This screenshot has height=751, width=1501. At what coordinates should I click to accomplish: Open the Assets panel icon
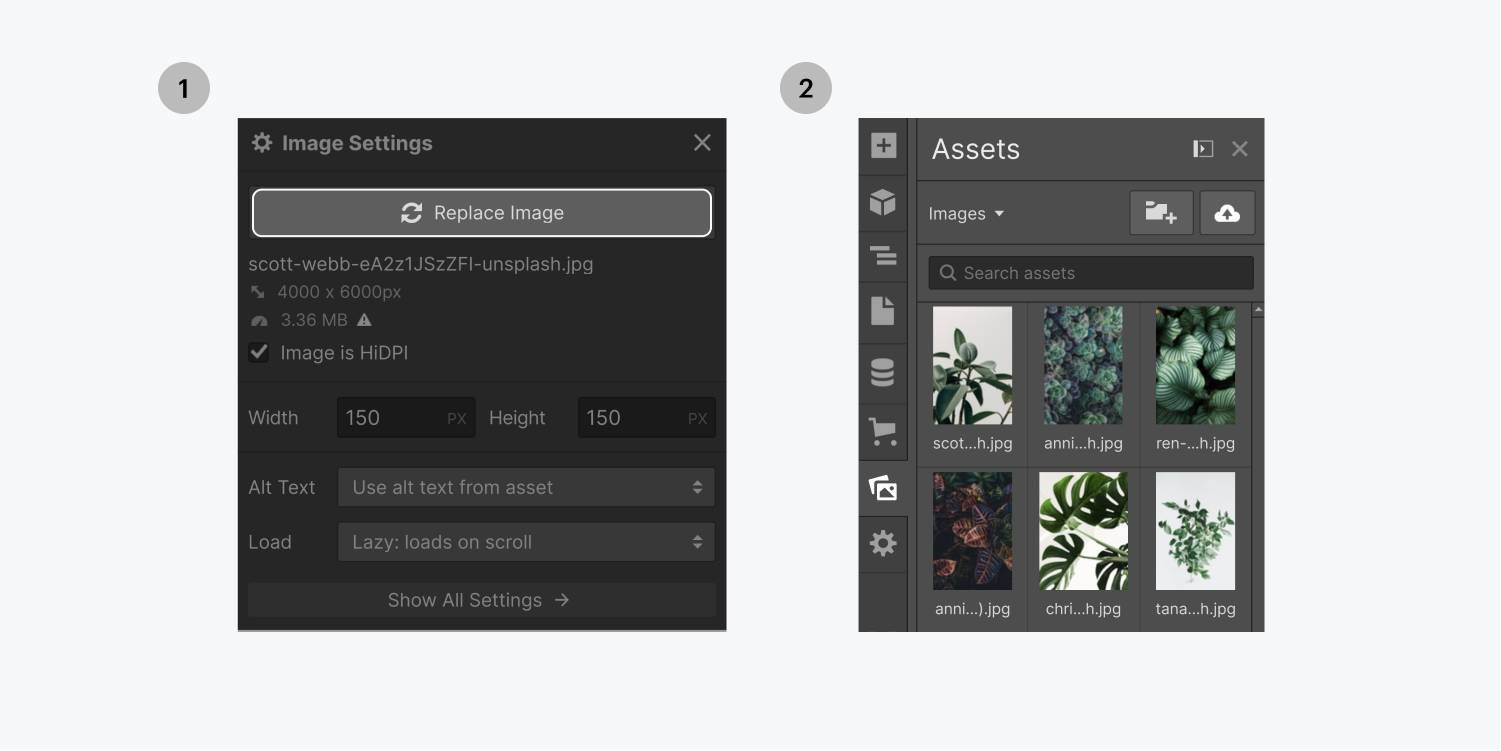[883, 488]
